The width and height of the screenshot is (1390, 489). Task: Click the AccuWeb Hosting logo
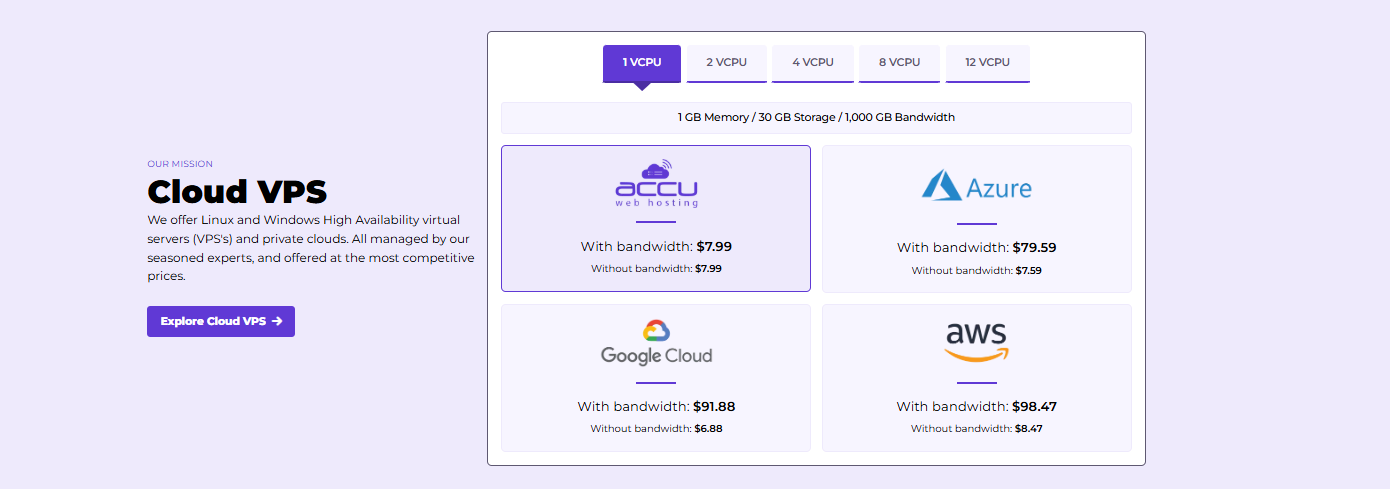(656, 184)
